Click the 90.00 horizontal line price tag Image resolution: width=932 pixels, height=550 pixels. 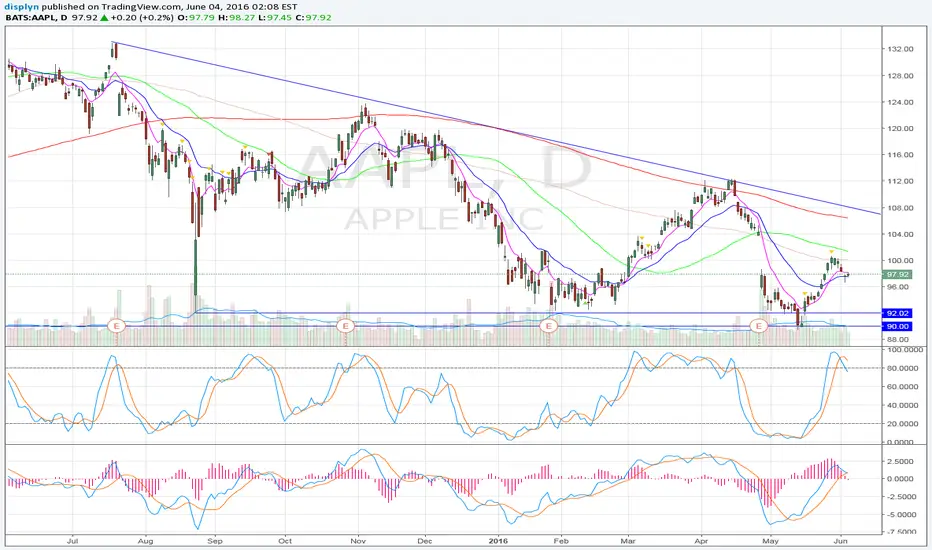pyautogui.click(x=898, y=326)
